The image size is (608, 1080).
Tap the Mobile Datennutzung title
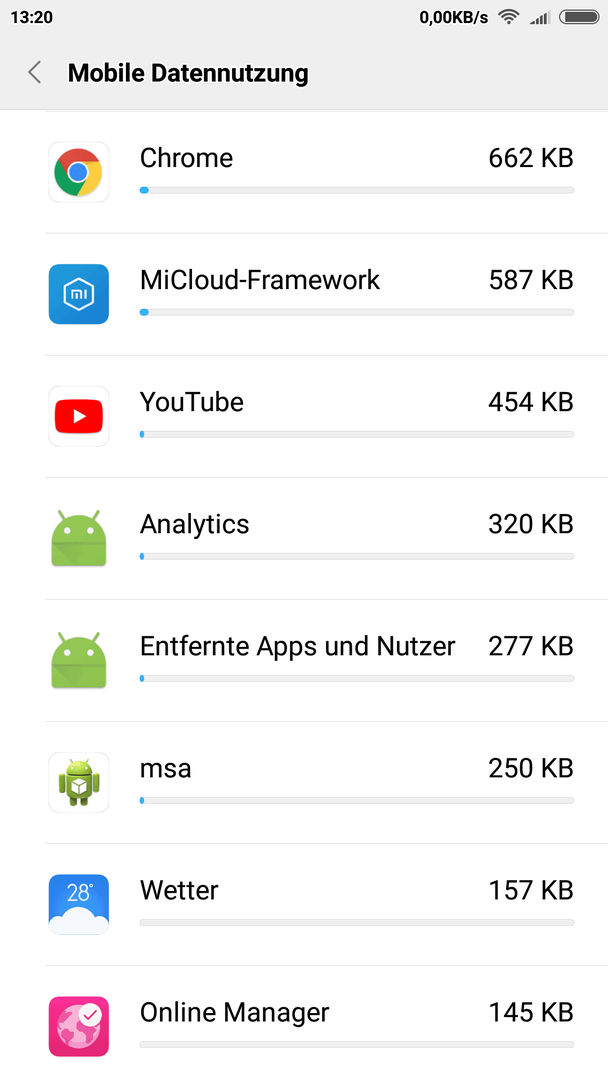point(188,72)
